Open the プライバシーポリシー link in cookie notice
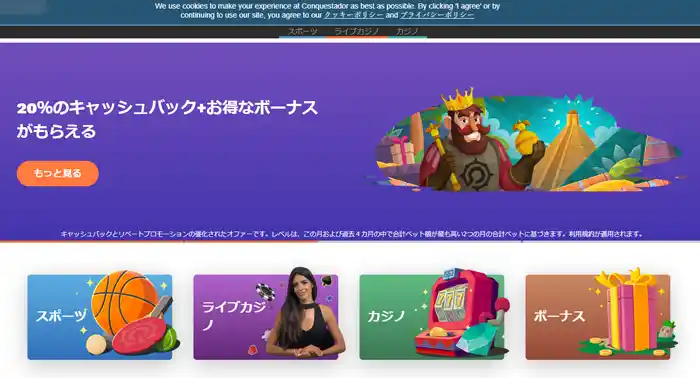Viewport: 700px width, 378px height. [x=437, y=15]
